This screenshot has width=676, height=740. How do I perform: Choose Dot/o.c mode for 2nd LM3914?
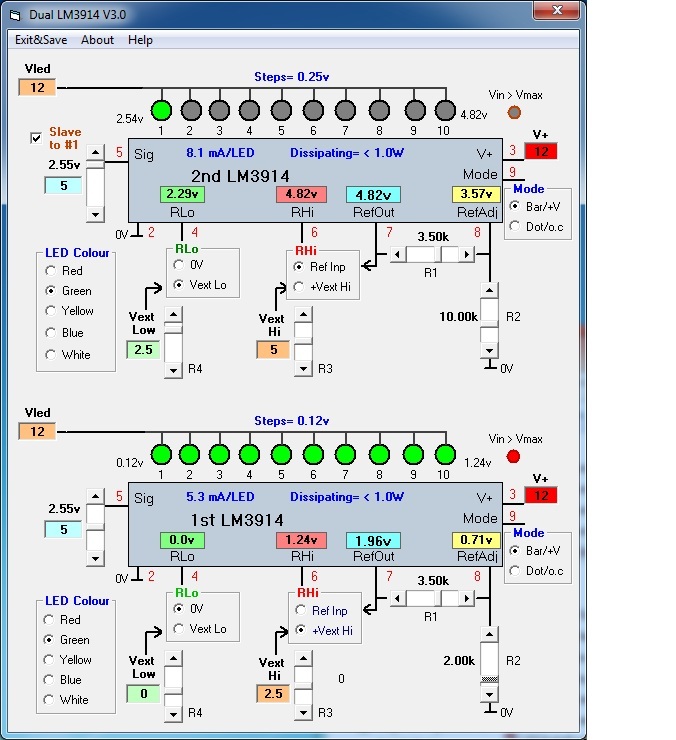pos(515,227)
